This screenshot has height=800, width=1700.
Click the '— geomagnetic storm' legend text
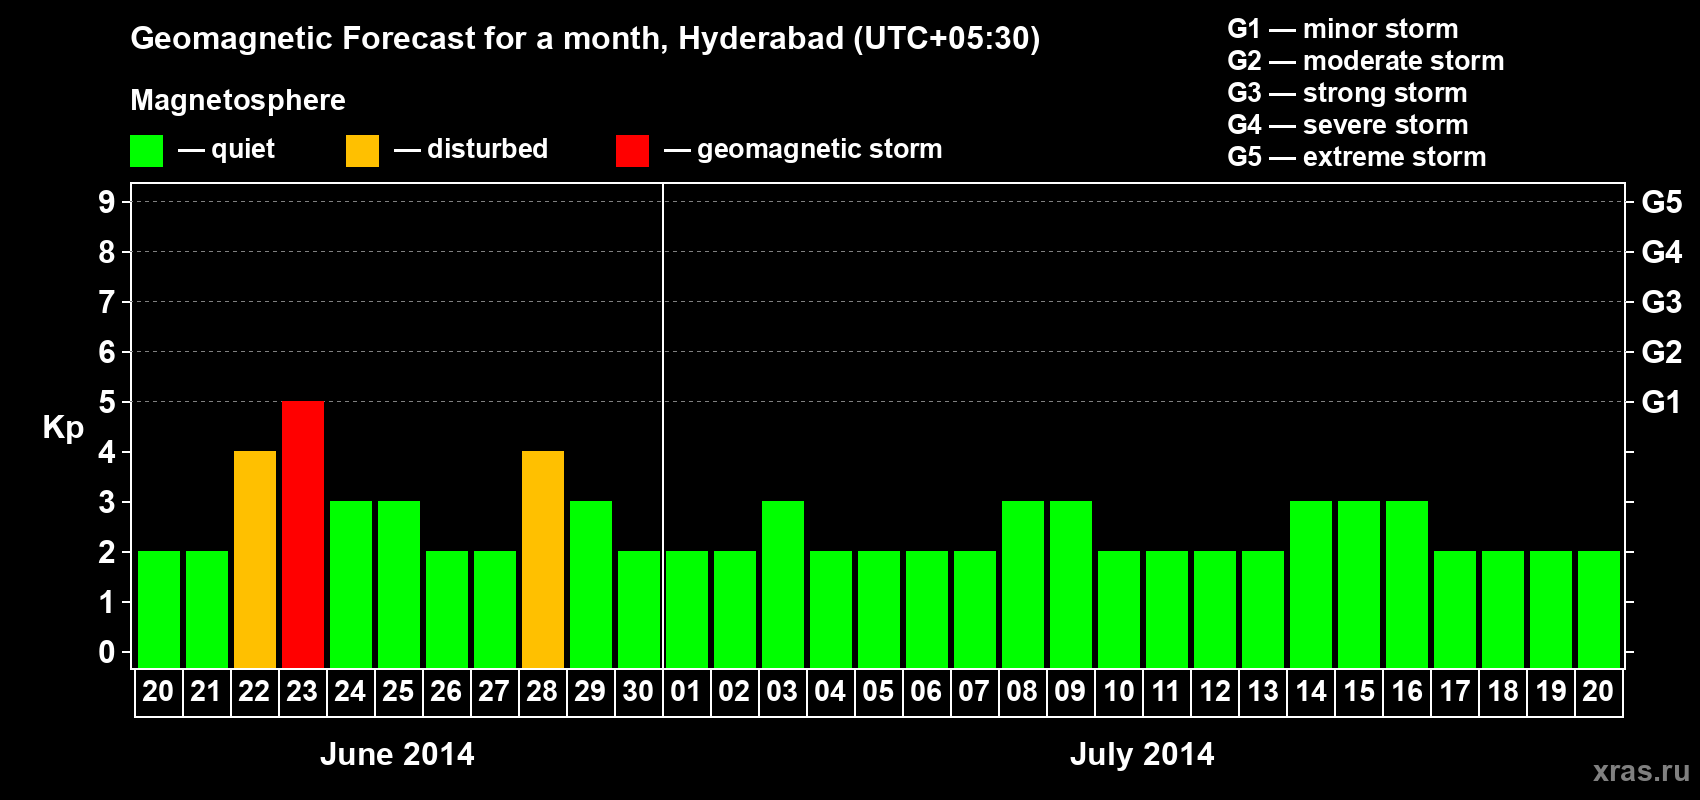coord(803,149)
